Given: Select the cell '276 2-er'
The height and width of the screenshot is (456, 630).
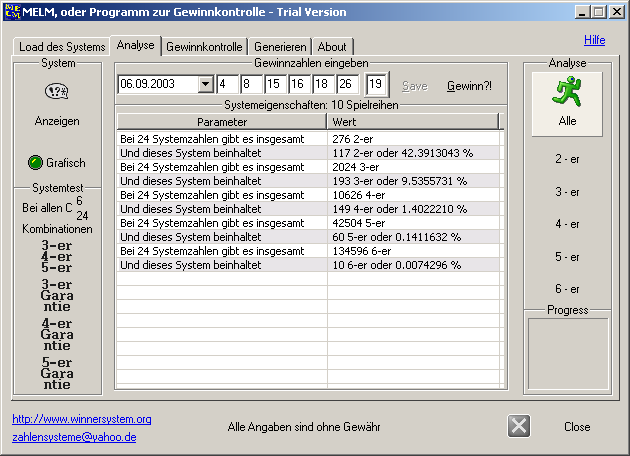Looking at the screenshot, I should (x=413, y=139).
